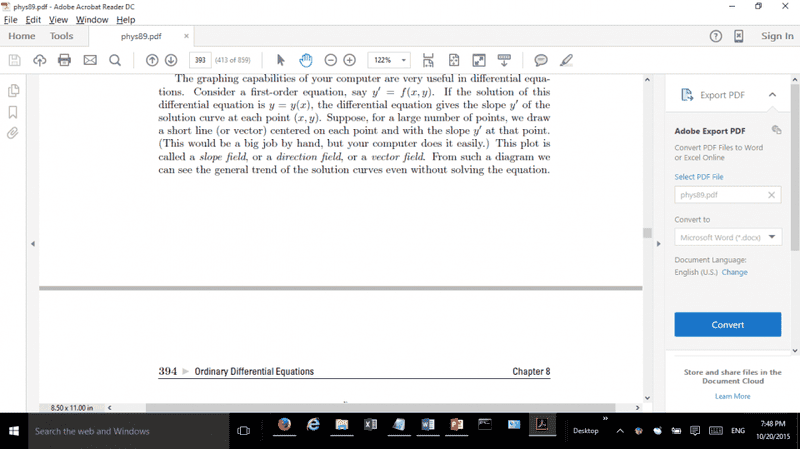Zoom out with minus icon
The height and width of the screenshot is (449, 800).
(x=331, y=60)
